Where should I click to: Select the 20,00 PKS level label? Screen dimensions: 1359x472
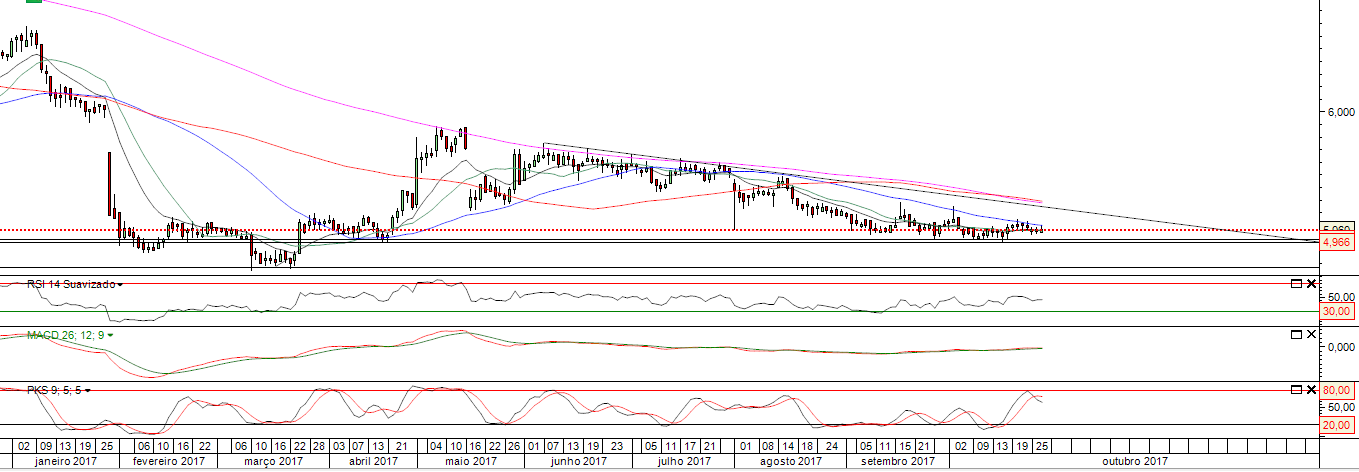1337,425
